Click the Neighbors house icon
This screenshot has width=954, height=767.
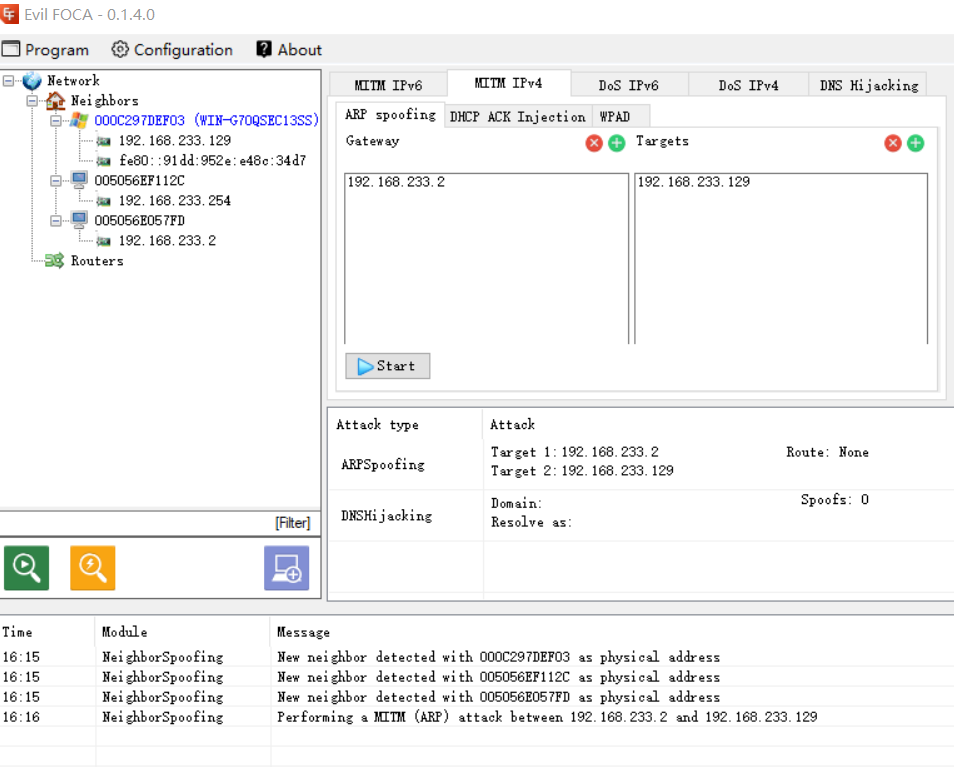tap(55, 100)
